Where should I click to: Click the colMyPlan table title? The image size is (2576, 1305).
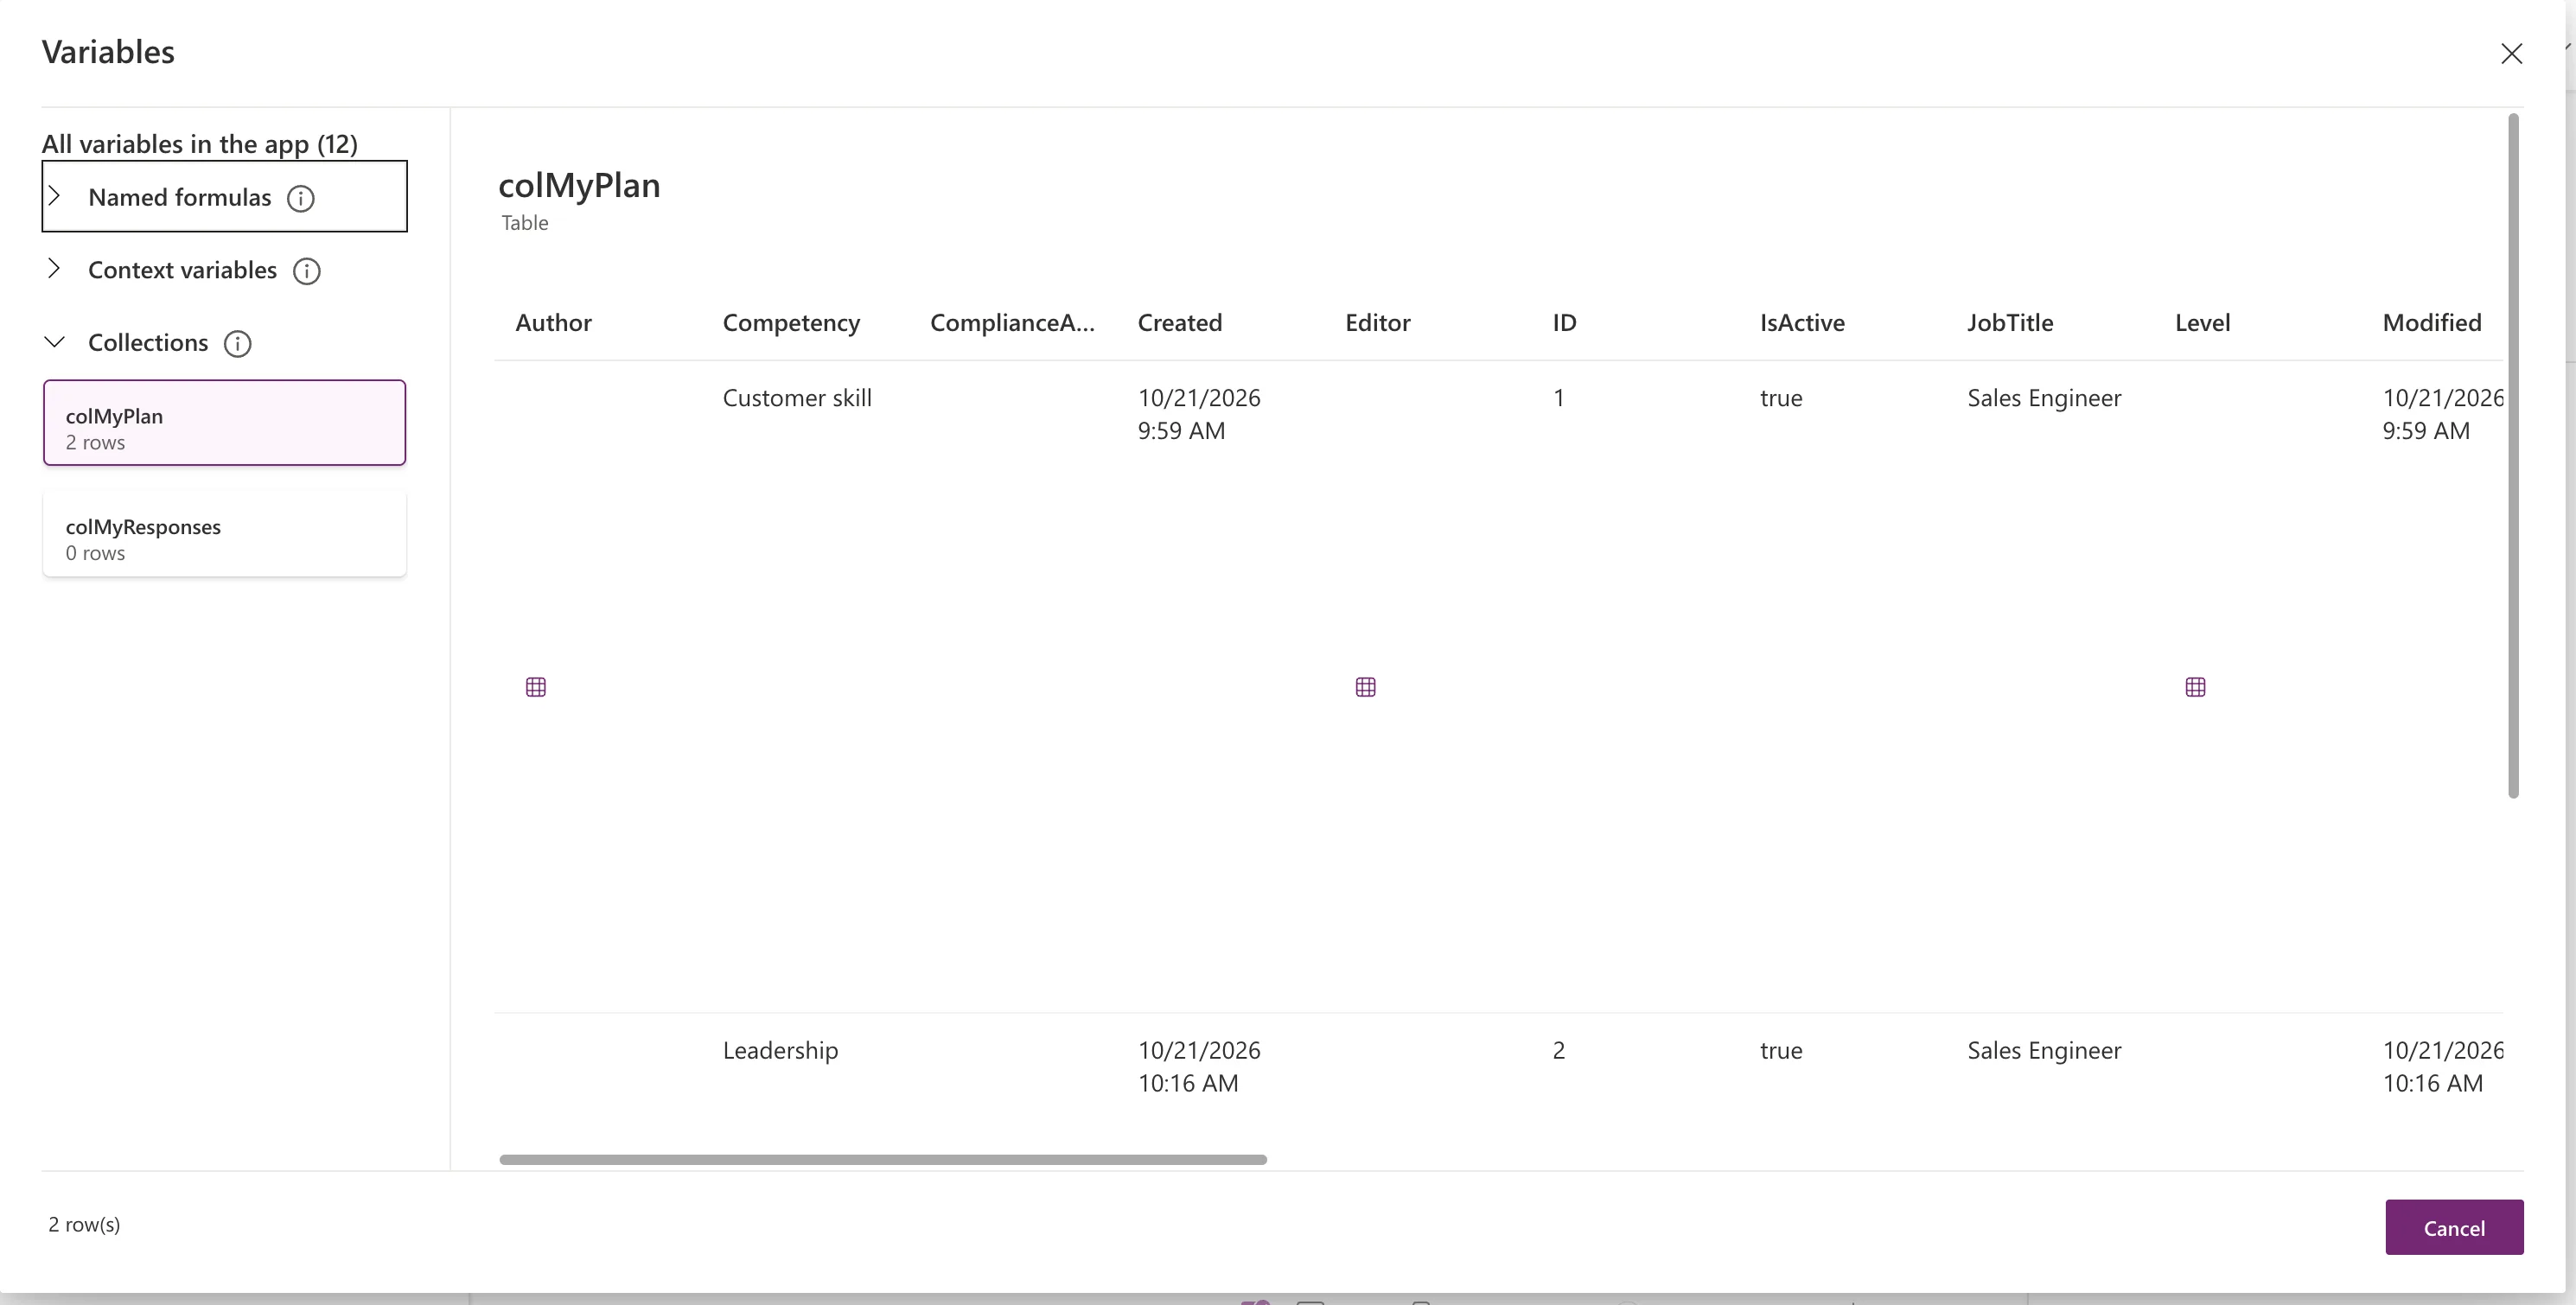tap(579, 186)
